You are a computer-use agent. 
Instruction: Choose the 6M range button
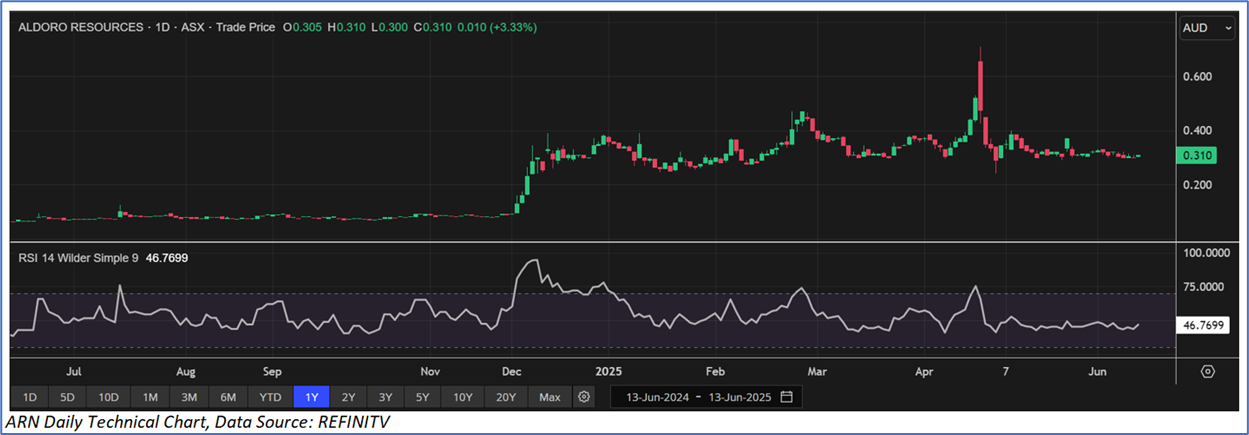pyautogui.click(x=228, y=397)
